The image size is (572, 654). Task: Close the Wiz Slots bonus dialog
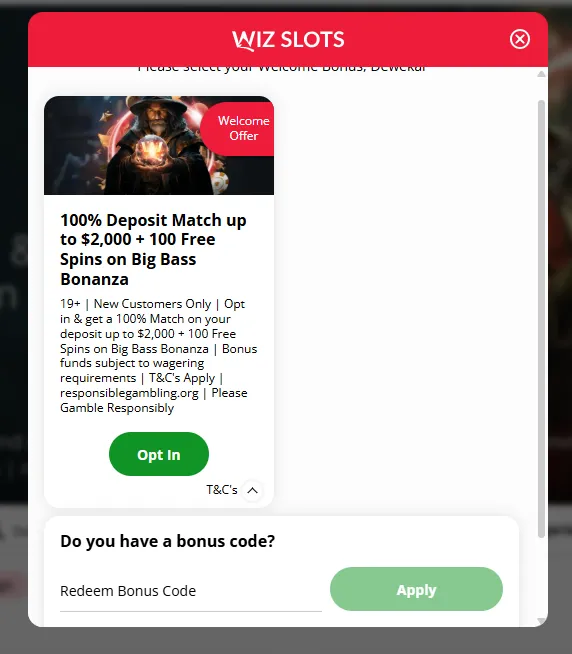(519, 39)
